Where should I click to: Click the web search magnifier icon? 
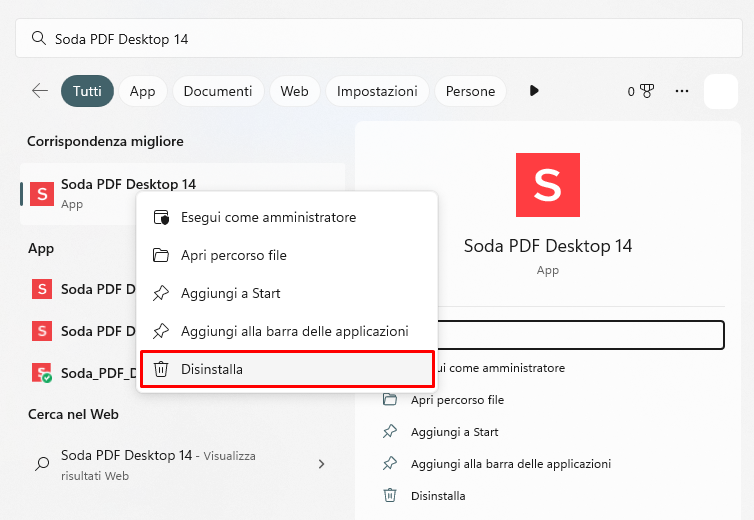point(42,464)
